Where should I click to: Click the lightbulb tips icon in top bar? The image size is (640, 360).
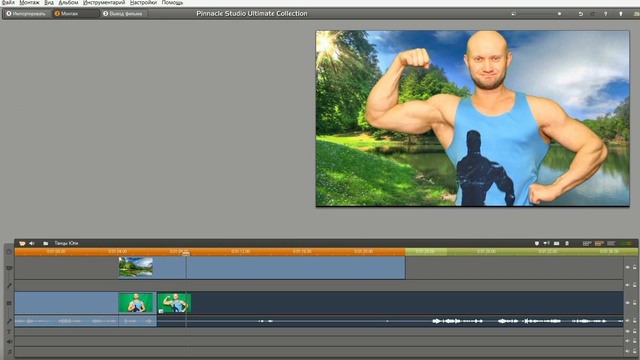coord(621,14)
